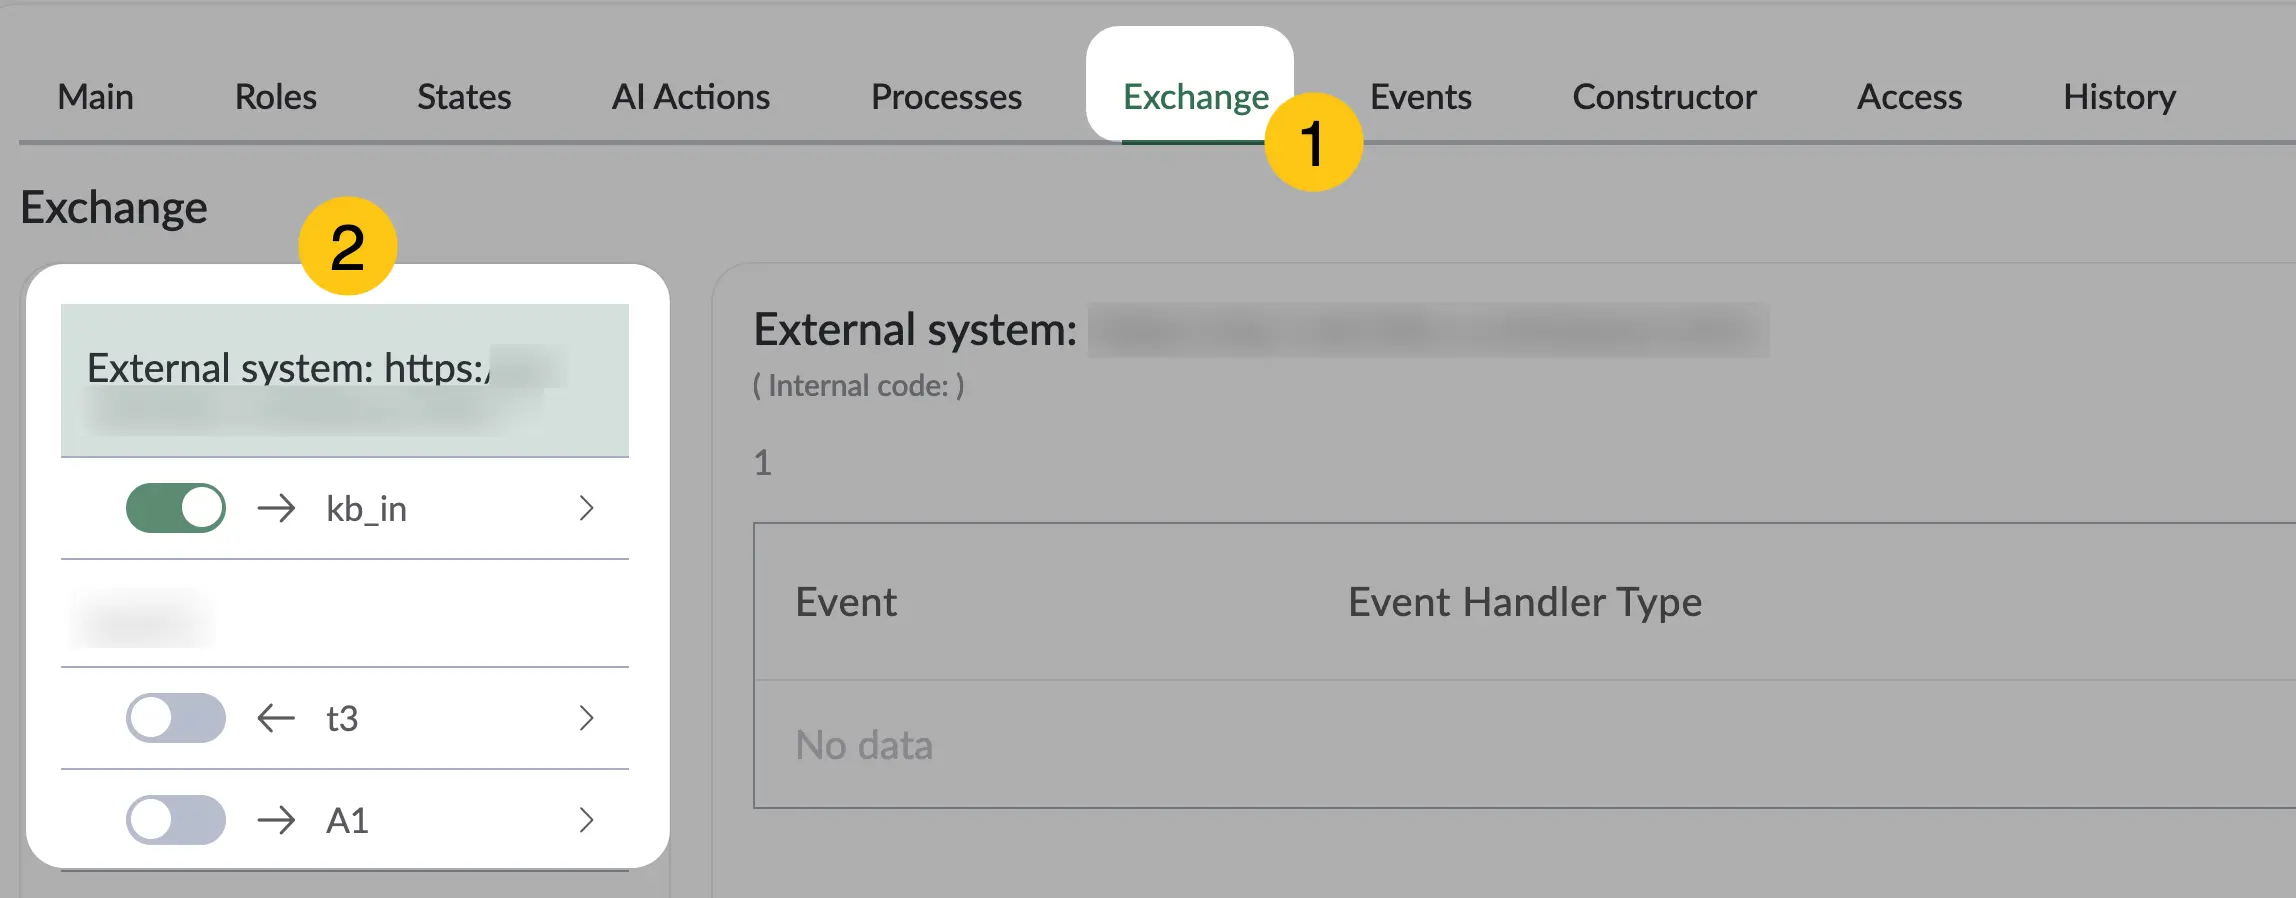
Task: Click the right arrow icon beside kb_in
Action: (x=276, y=509)
